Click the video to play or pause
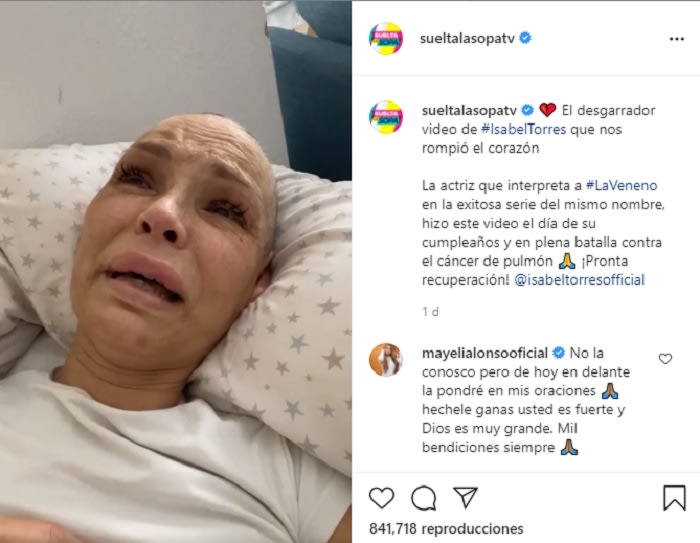This screenshot has width=700, height=543. pos(176,272)
